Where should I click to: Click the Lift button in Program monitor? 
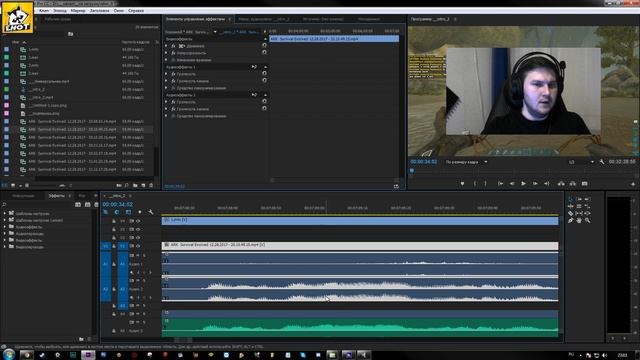click(561, 184)
